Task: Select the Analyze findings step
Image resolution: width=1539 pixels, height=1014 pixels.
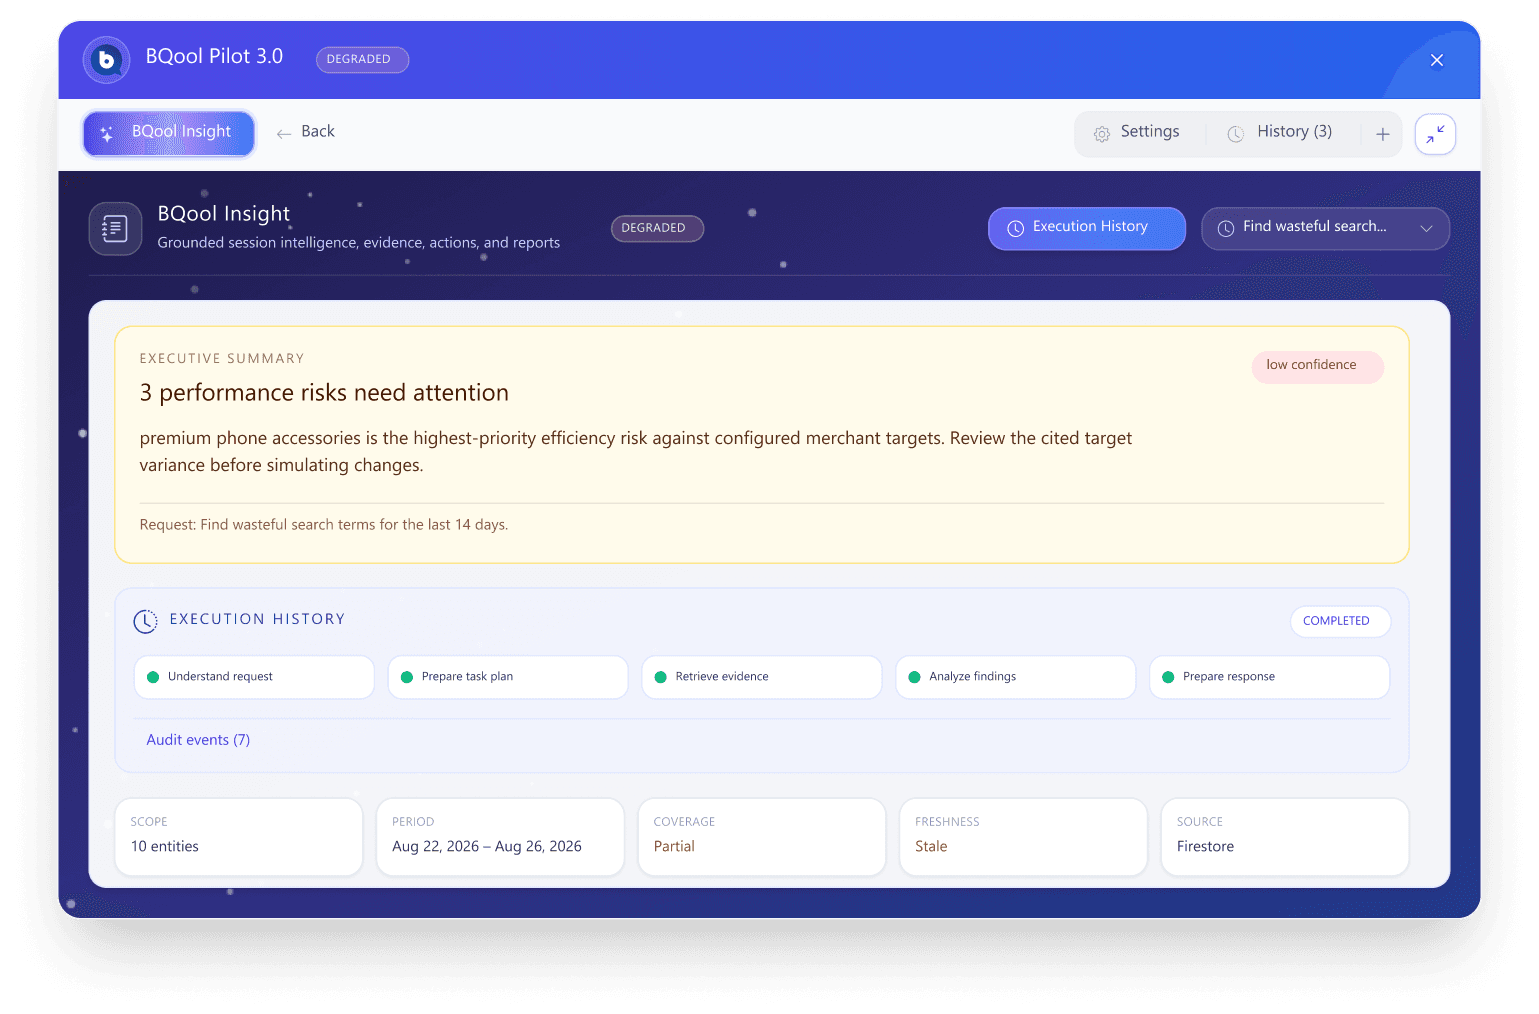Action: tap(1016, 677)
